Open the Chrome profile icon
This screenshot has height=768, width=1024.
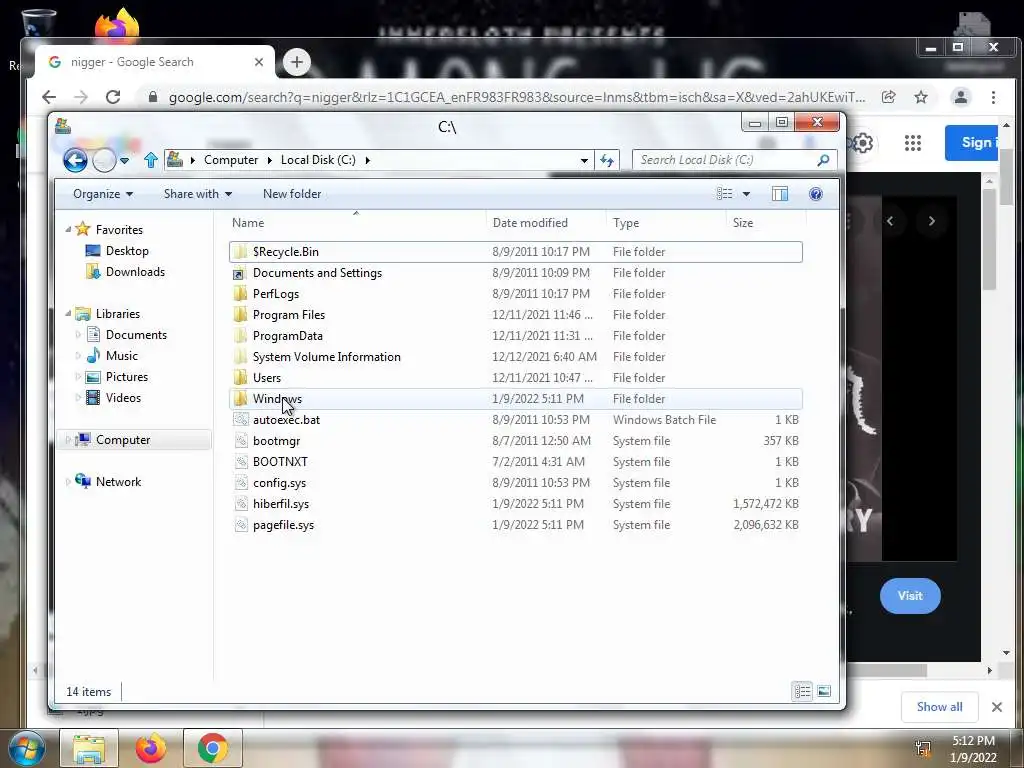pyautogui.click(x=961, y=97)
